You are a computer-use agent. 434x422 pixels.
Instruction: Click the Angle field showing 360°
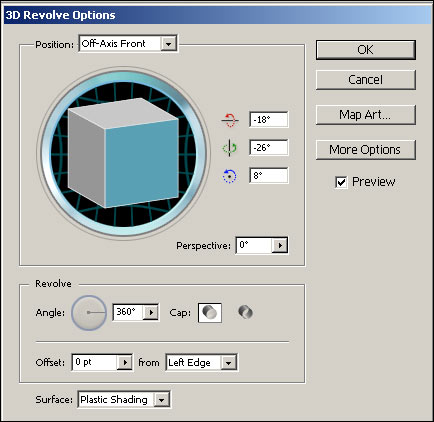(128, 312)
